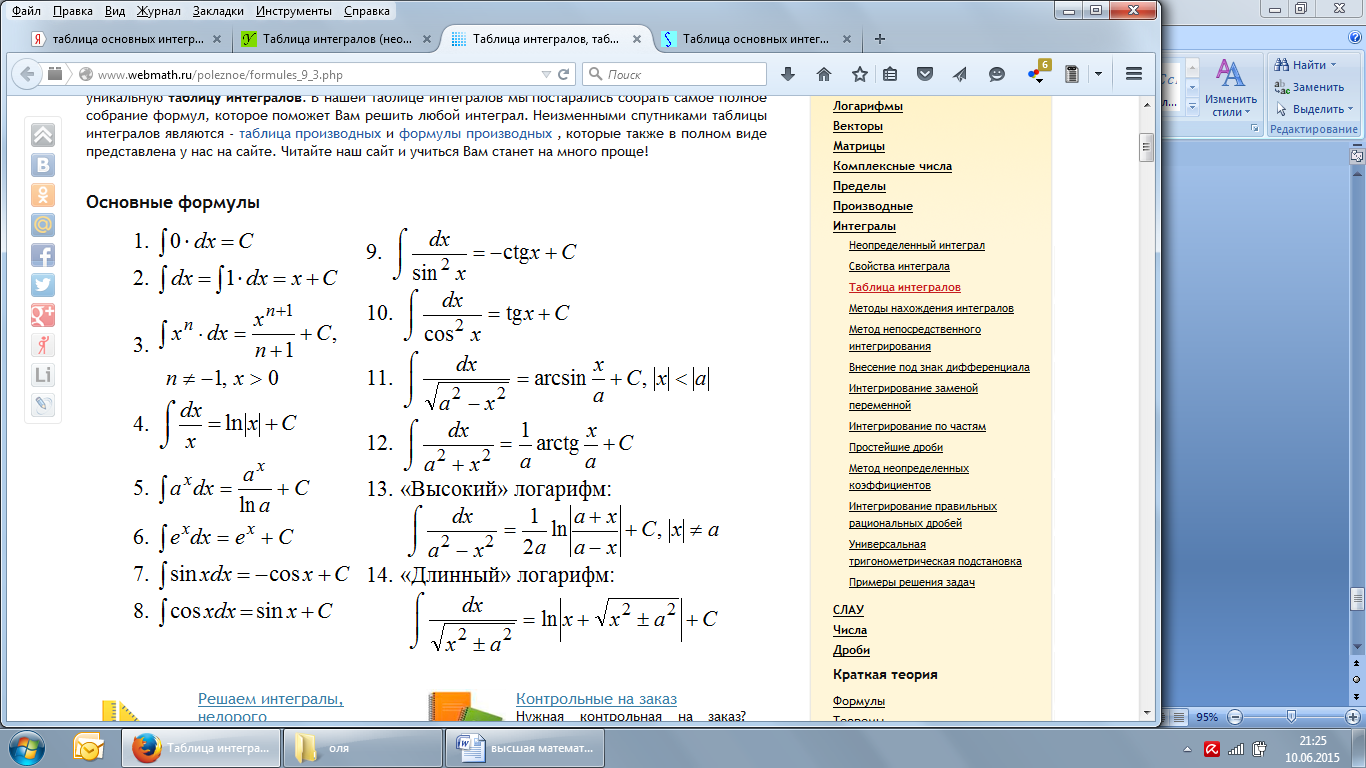Open the Windows Start button
The height and width of the screenshot is (768, 1366).
click(x=28, y=747)
